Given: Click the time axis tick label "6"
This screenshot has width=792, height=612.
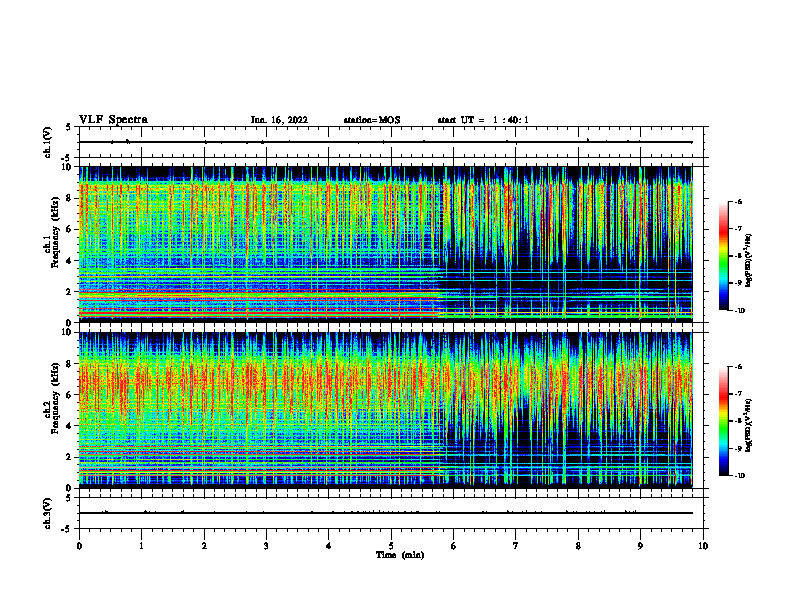Looking at the screenshot, I should pos(453,546).
